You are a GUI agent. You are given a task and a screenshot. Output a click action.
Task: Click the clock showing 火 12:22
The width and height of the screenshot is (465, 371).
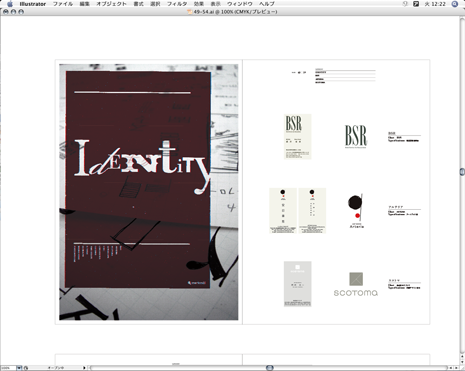click(x=435, y=4)
